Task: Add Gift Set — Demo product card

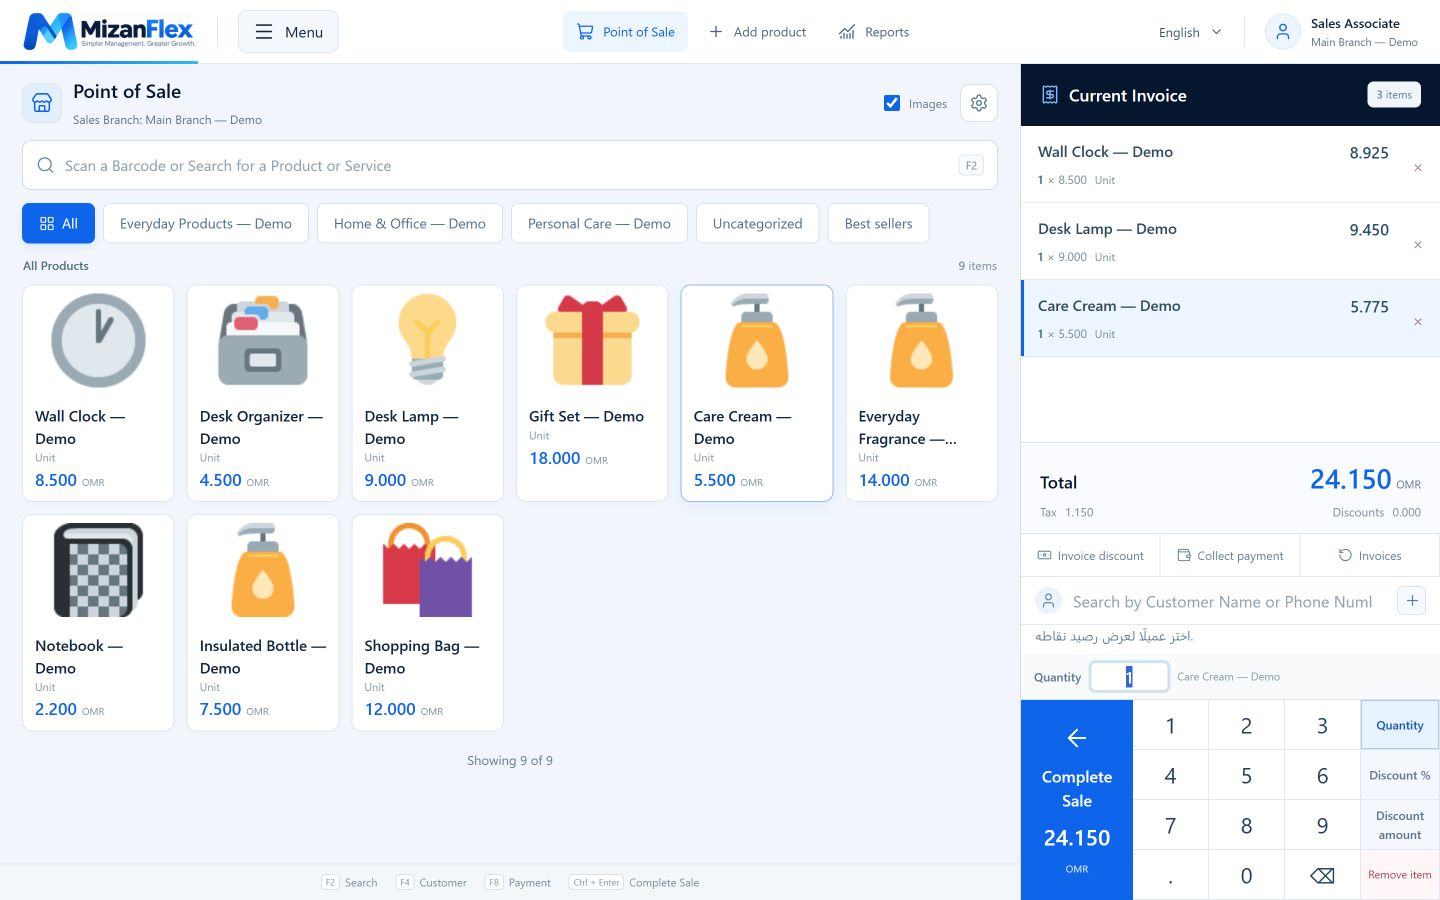Action: pos(592,393)
